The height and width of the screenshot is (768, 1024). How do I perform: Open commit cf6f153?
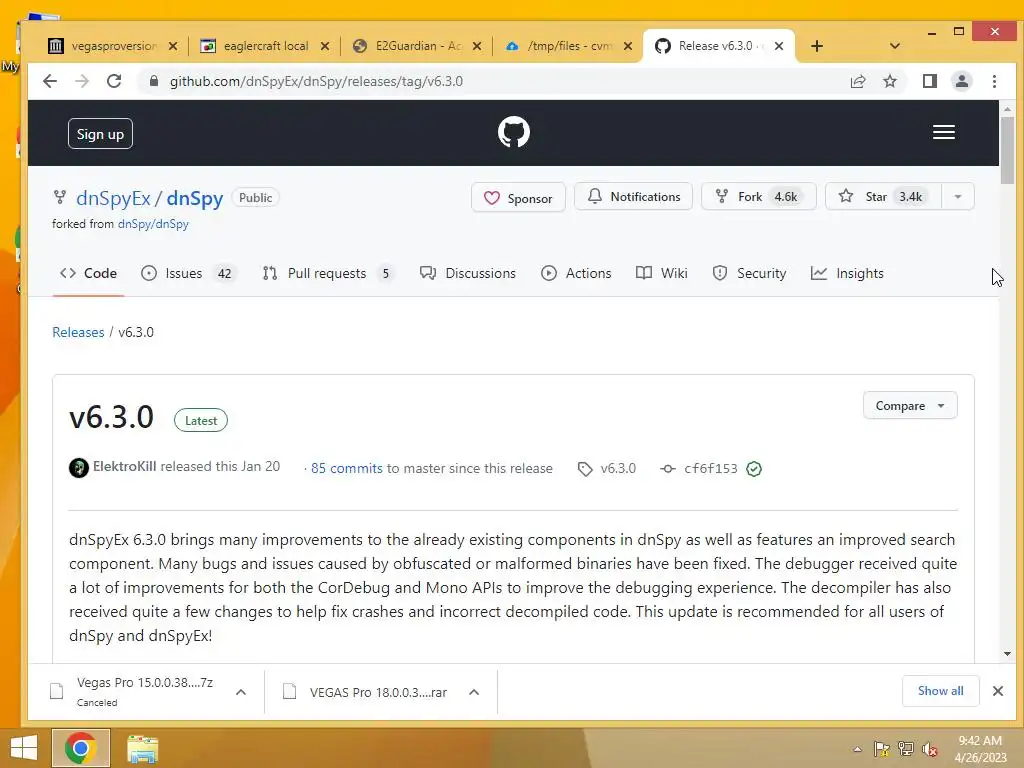point(711,468)
